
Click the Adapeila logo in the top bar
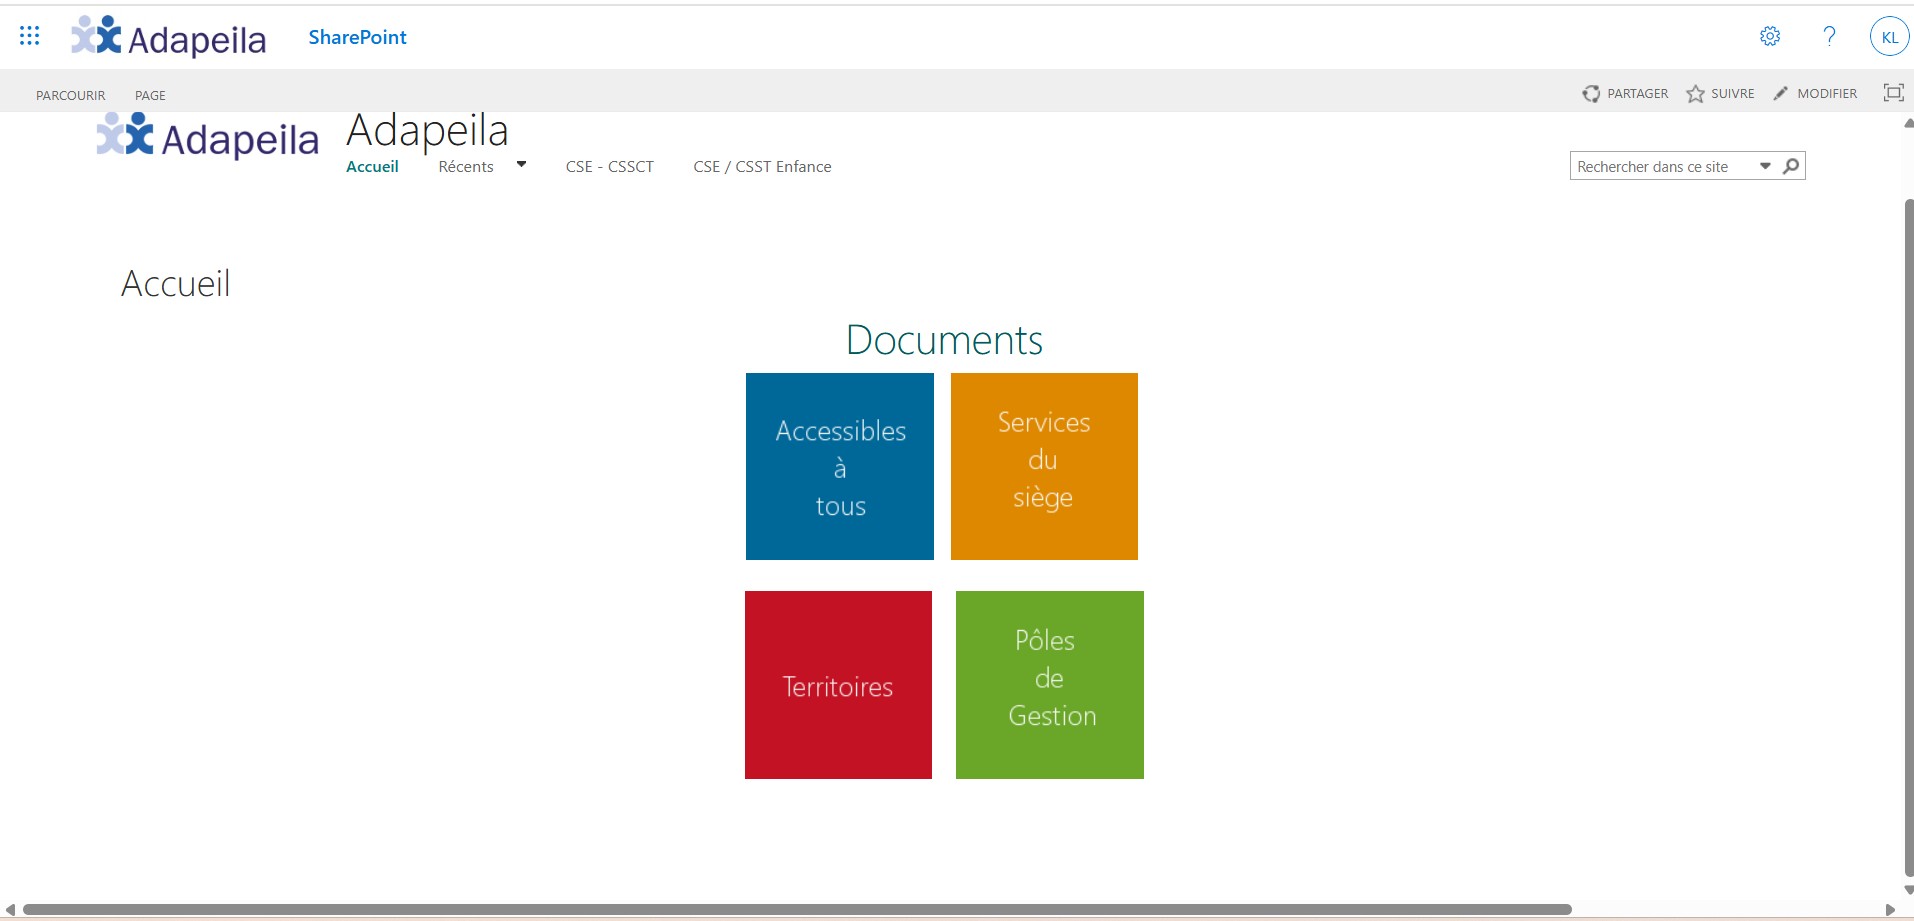[x=169, y=37]
